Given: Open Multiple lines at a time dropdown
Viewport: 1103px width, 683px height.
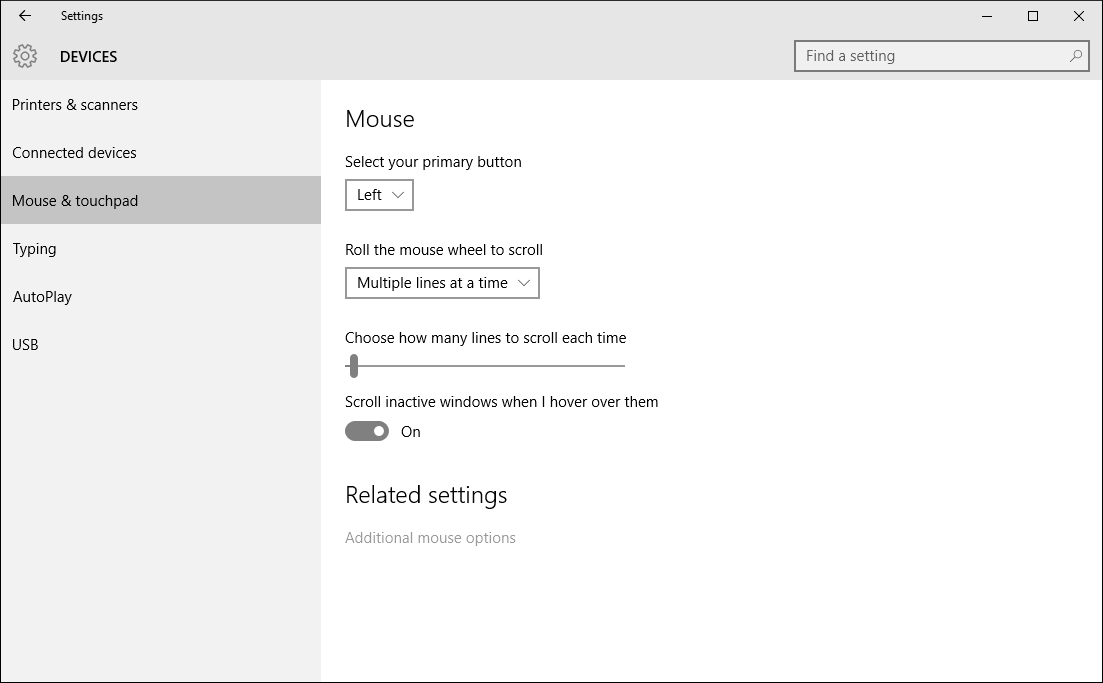Looking at the screenshot, I should (442, 283).
